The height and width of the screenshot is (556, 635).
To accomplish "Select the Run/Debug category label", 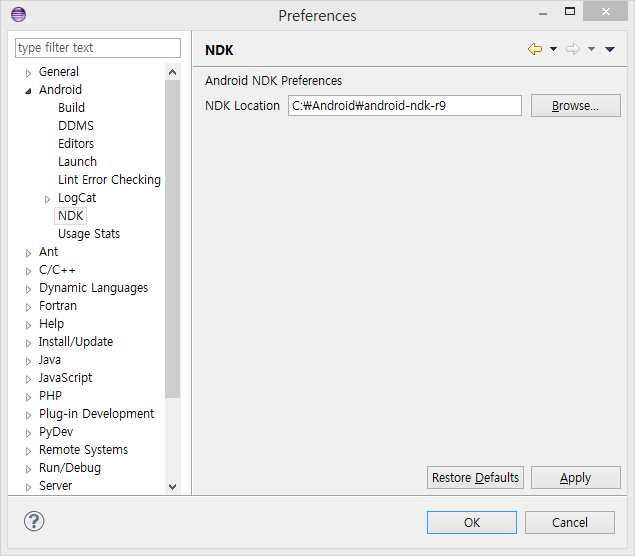I will [70, 468].
